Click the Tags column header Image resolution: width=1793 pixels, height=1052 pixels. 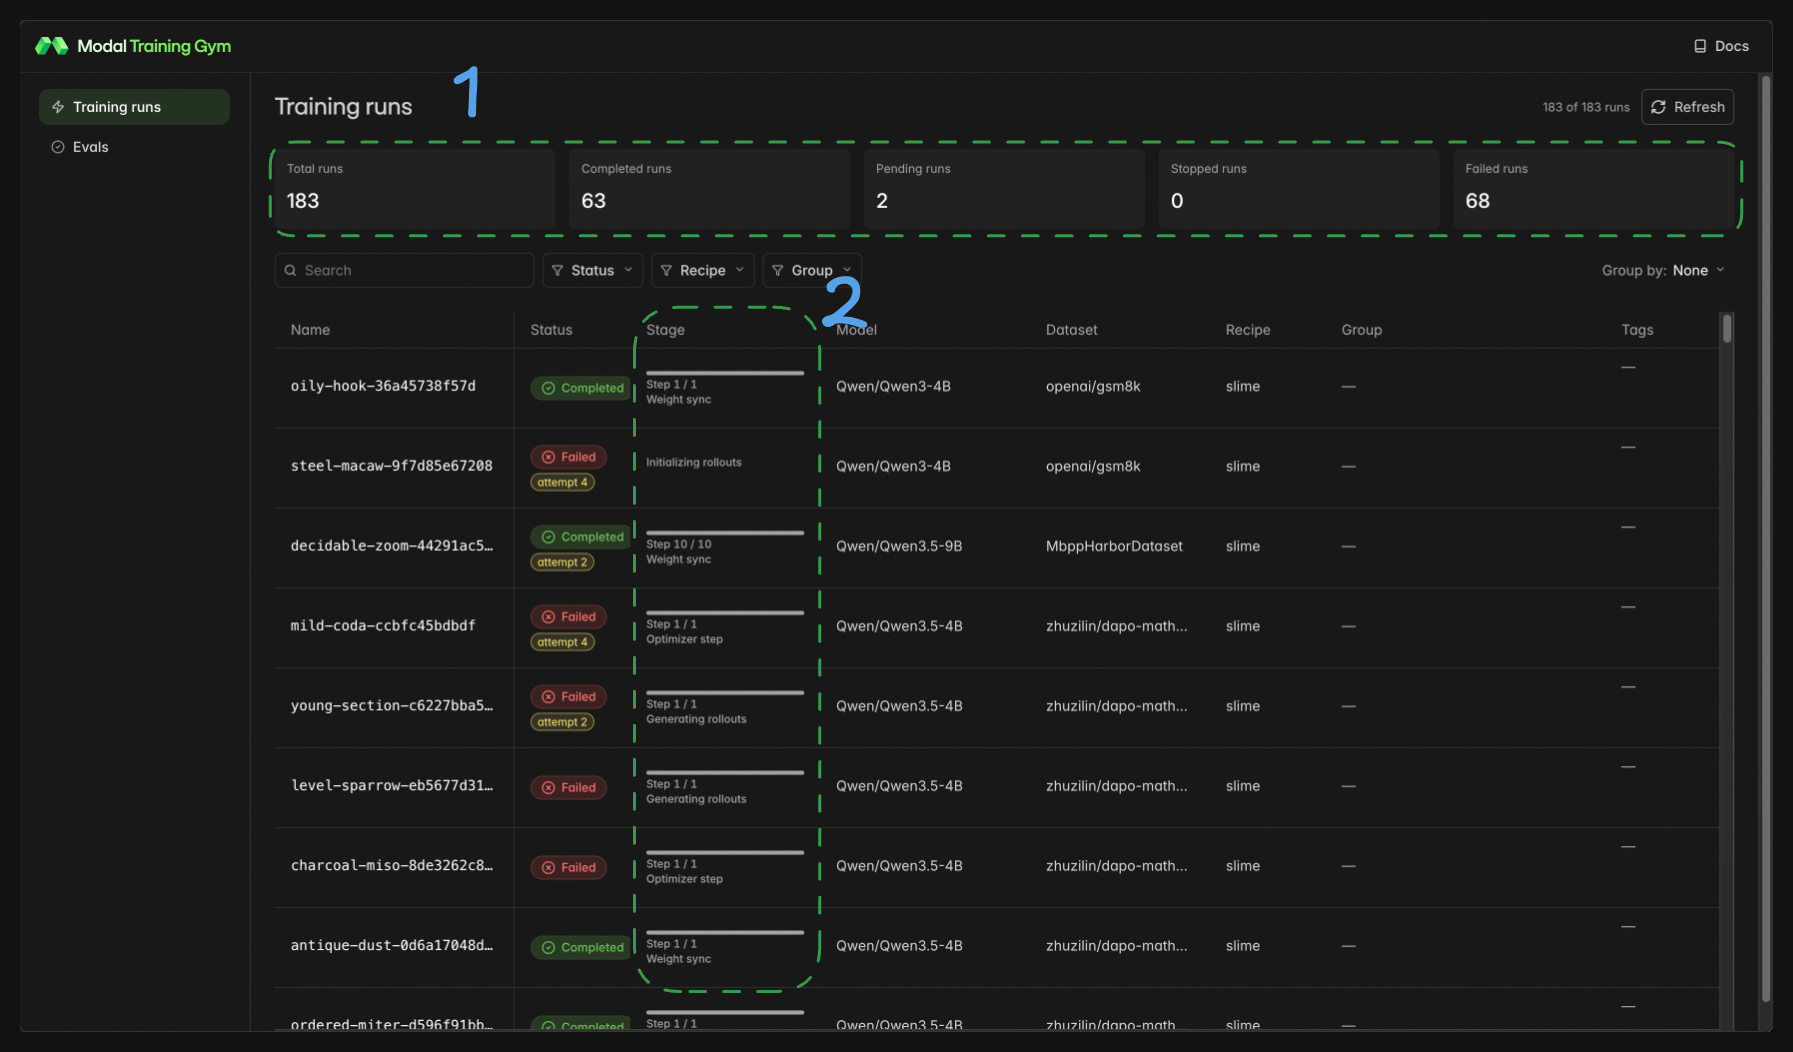(1637, 330)
